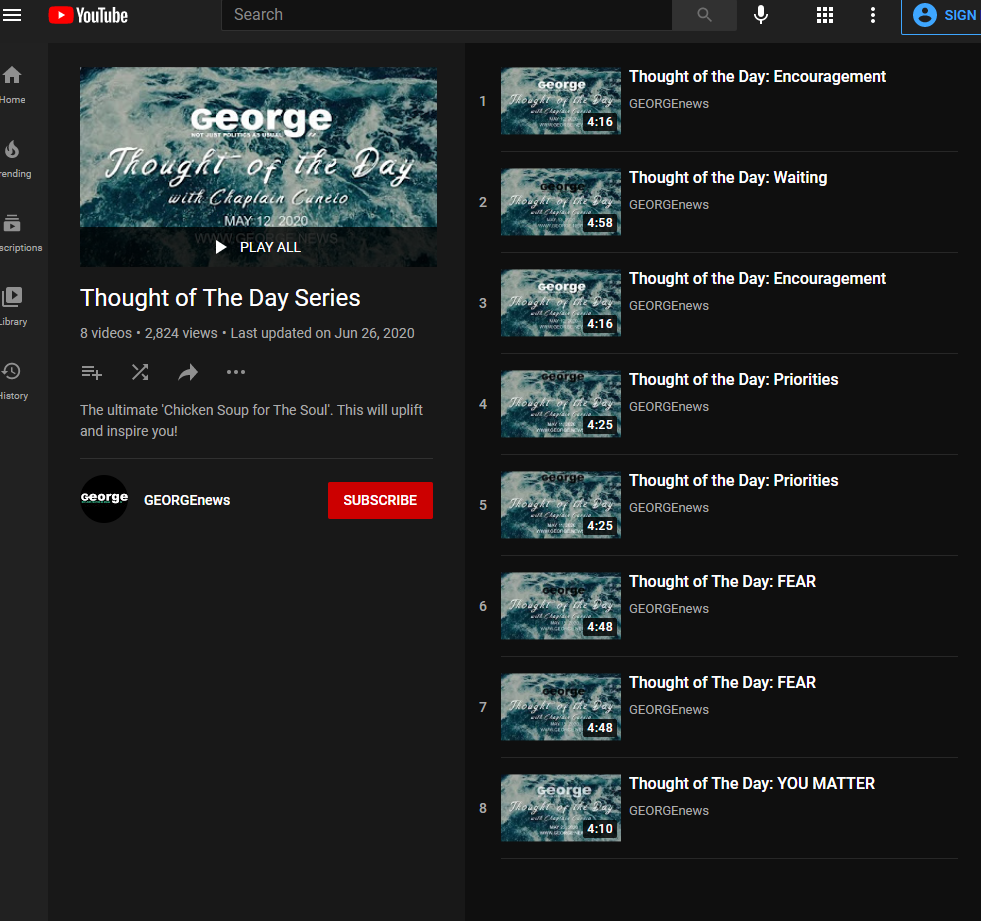Image resolution: width=981 pixels, height=921 pixels.
Task: Click GEORGEnews under YOU MATTER video
Action: [x=669, y=810]
